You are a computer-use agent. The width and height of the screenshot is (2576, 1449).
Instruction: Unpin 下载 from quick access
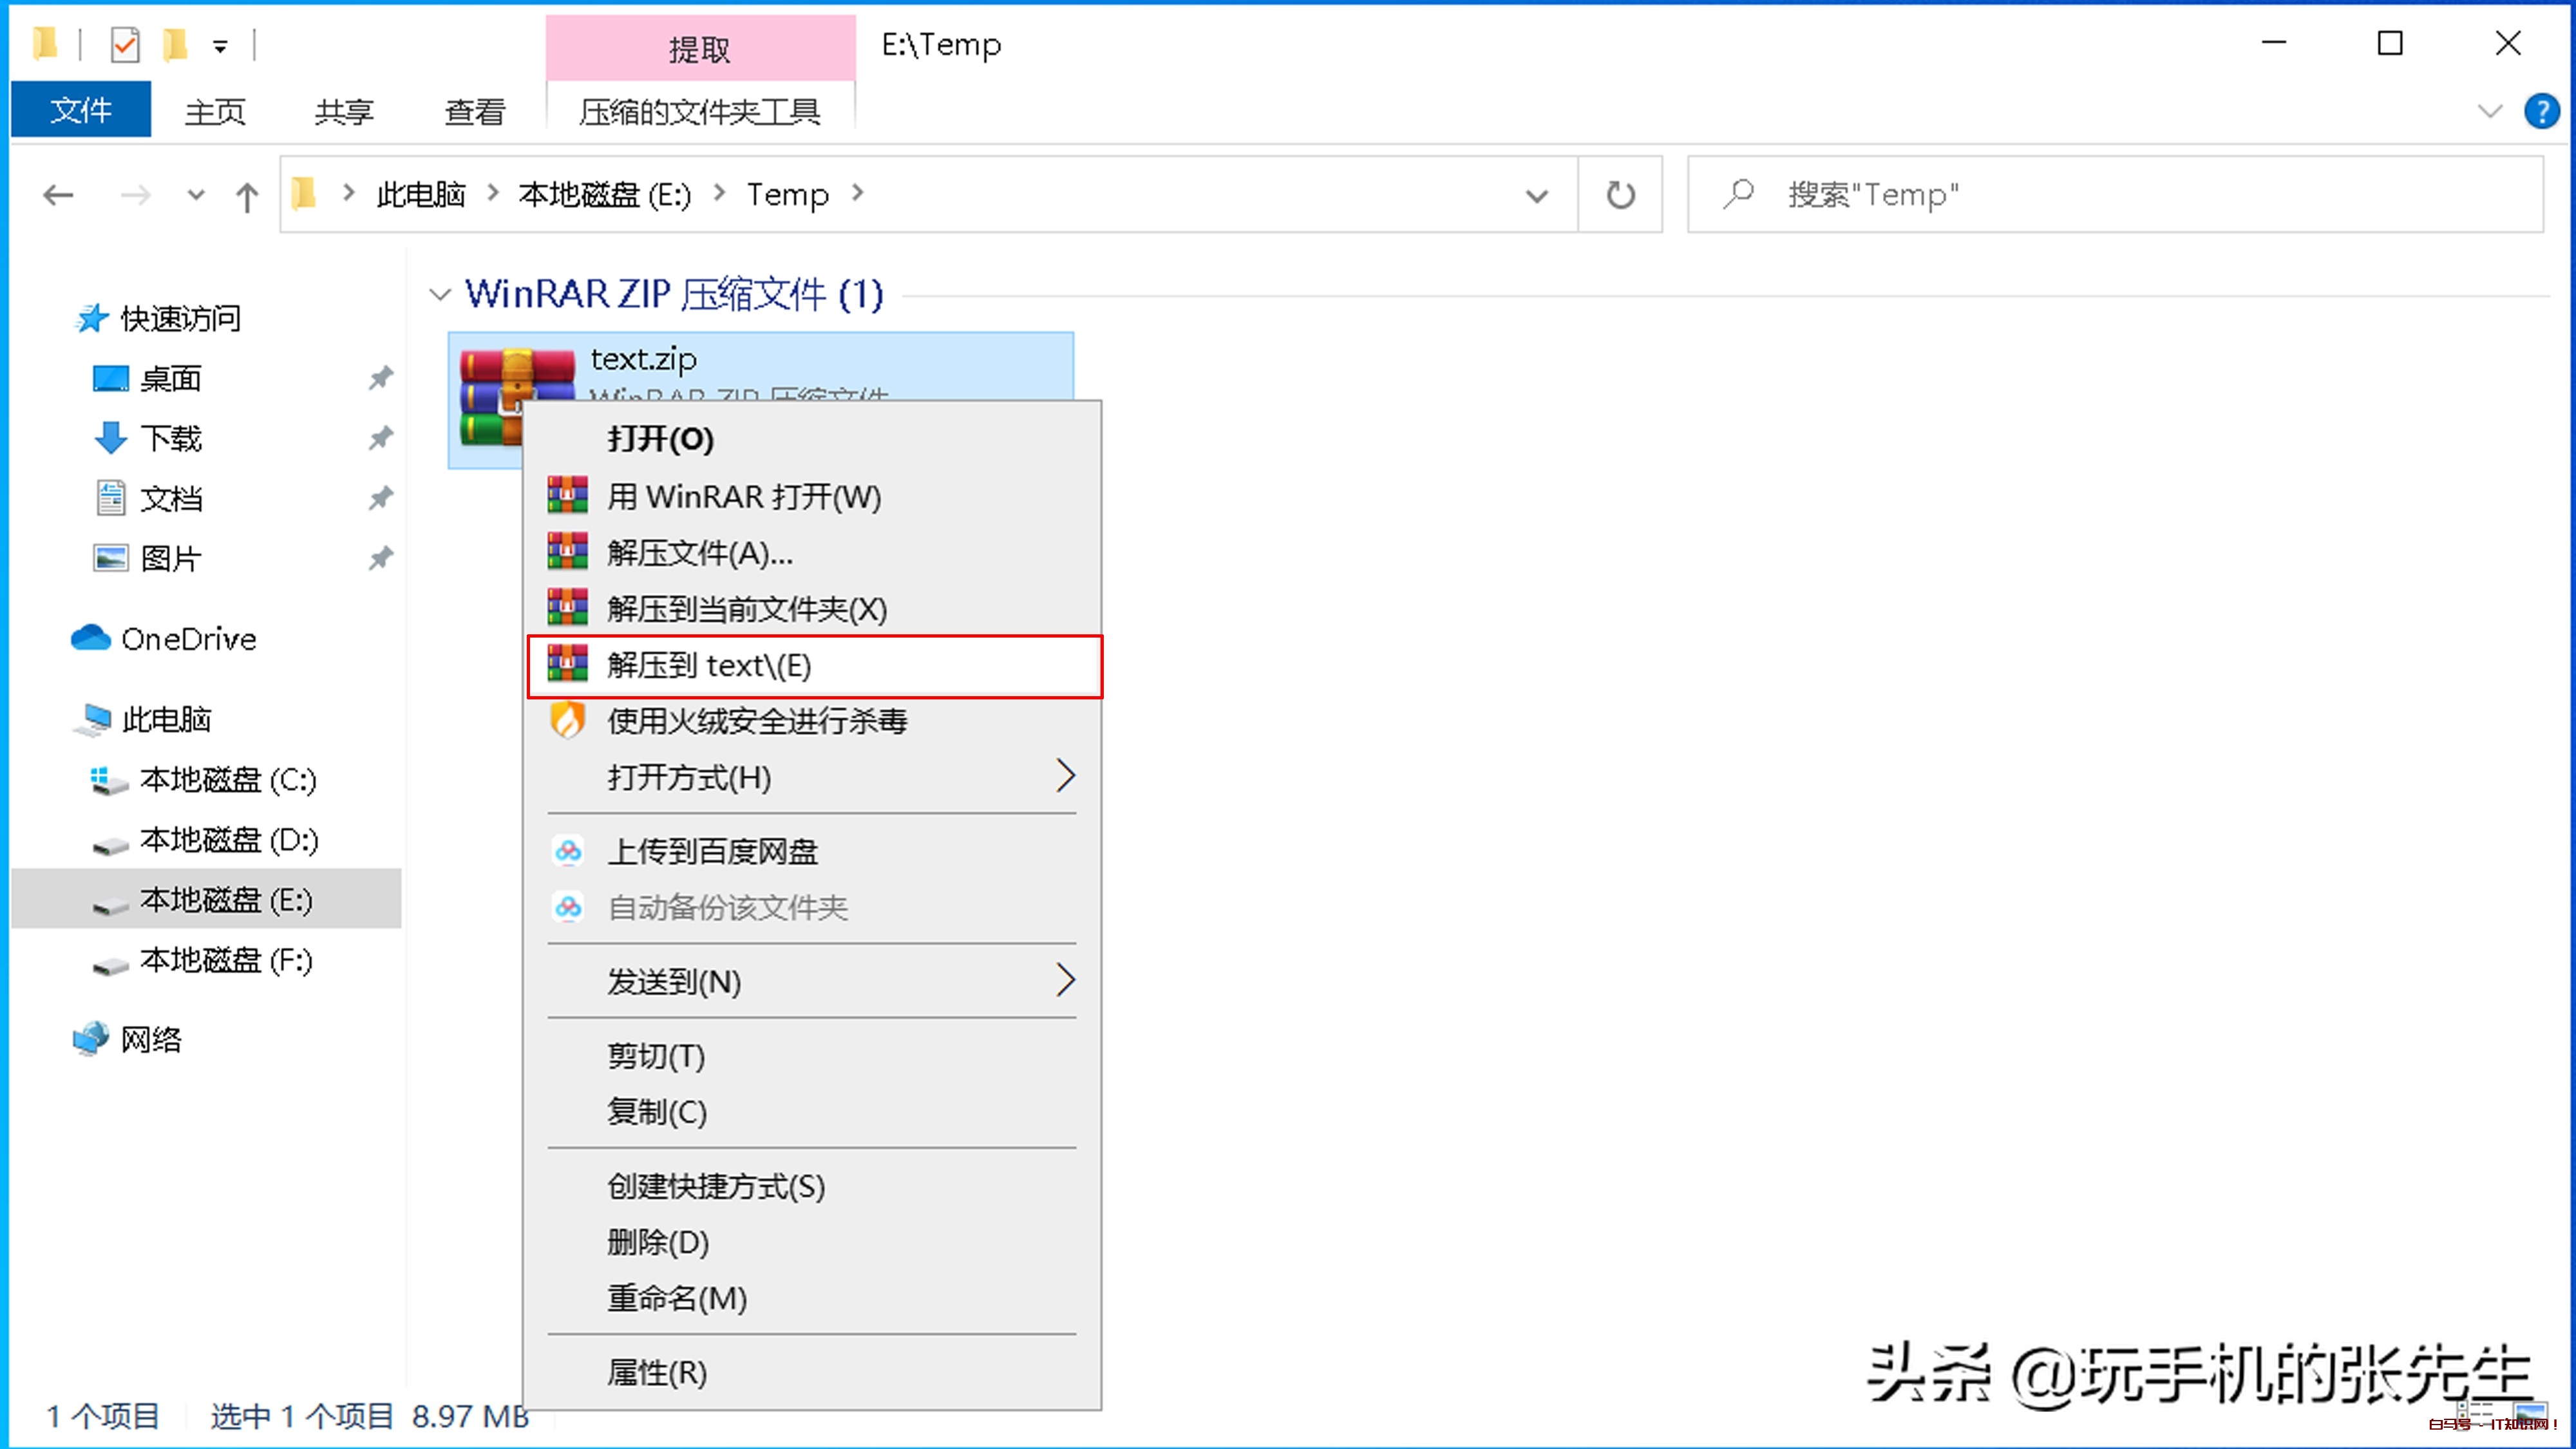pos(381,438)
